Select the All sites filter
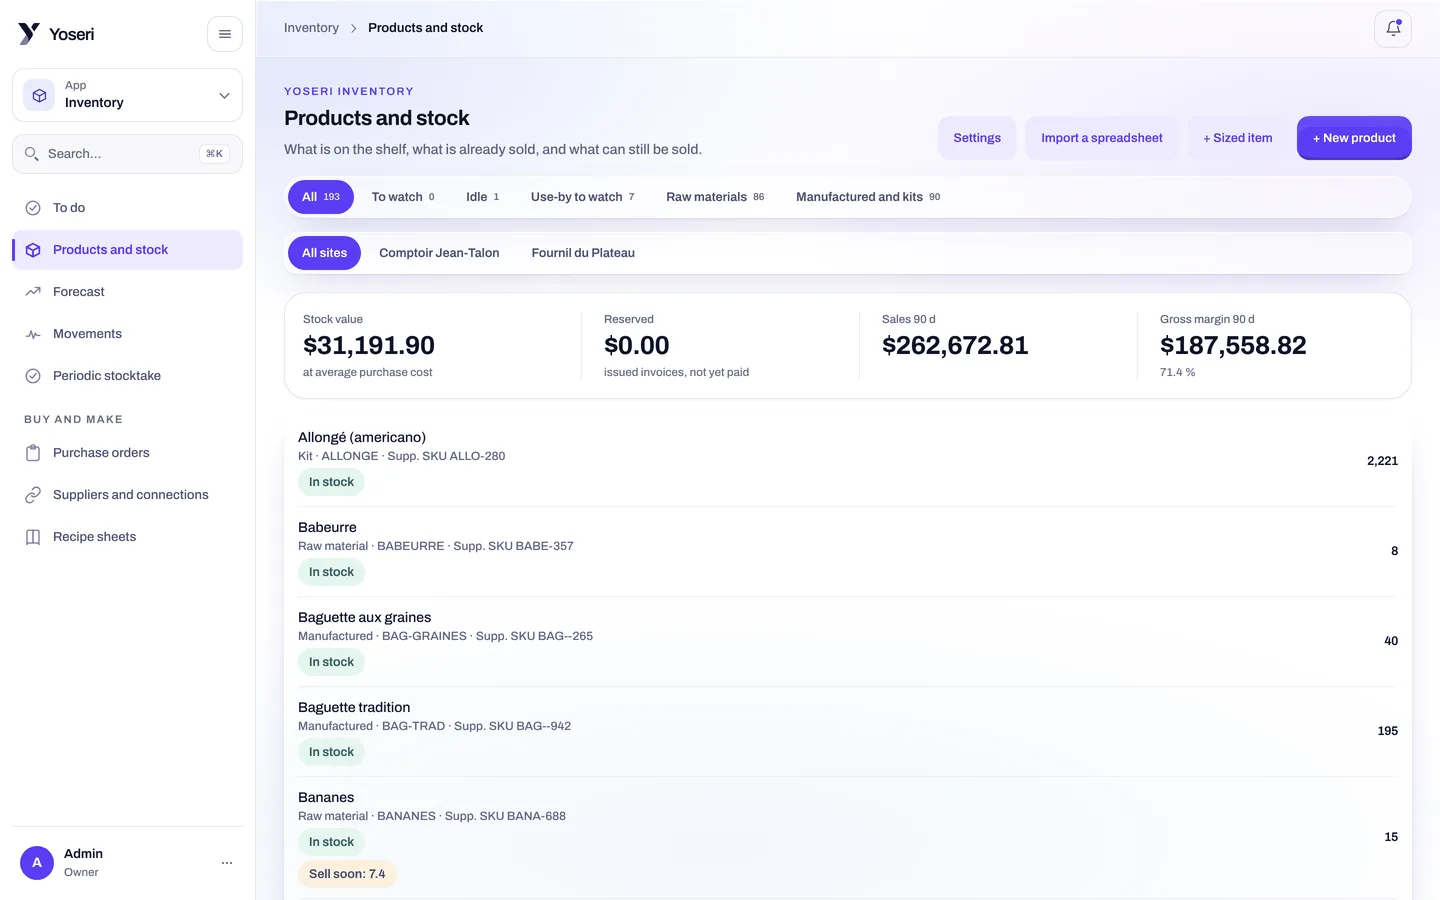The height and width of the screenshot is (900, 1440). pyautogui.click(x=325, y=253)
